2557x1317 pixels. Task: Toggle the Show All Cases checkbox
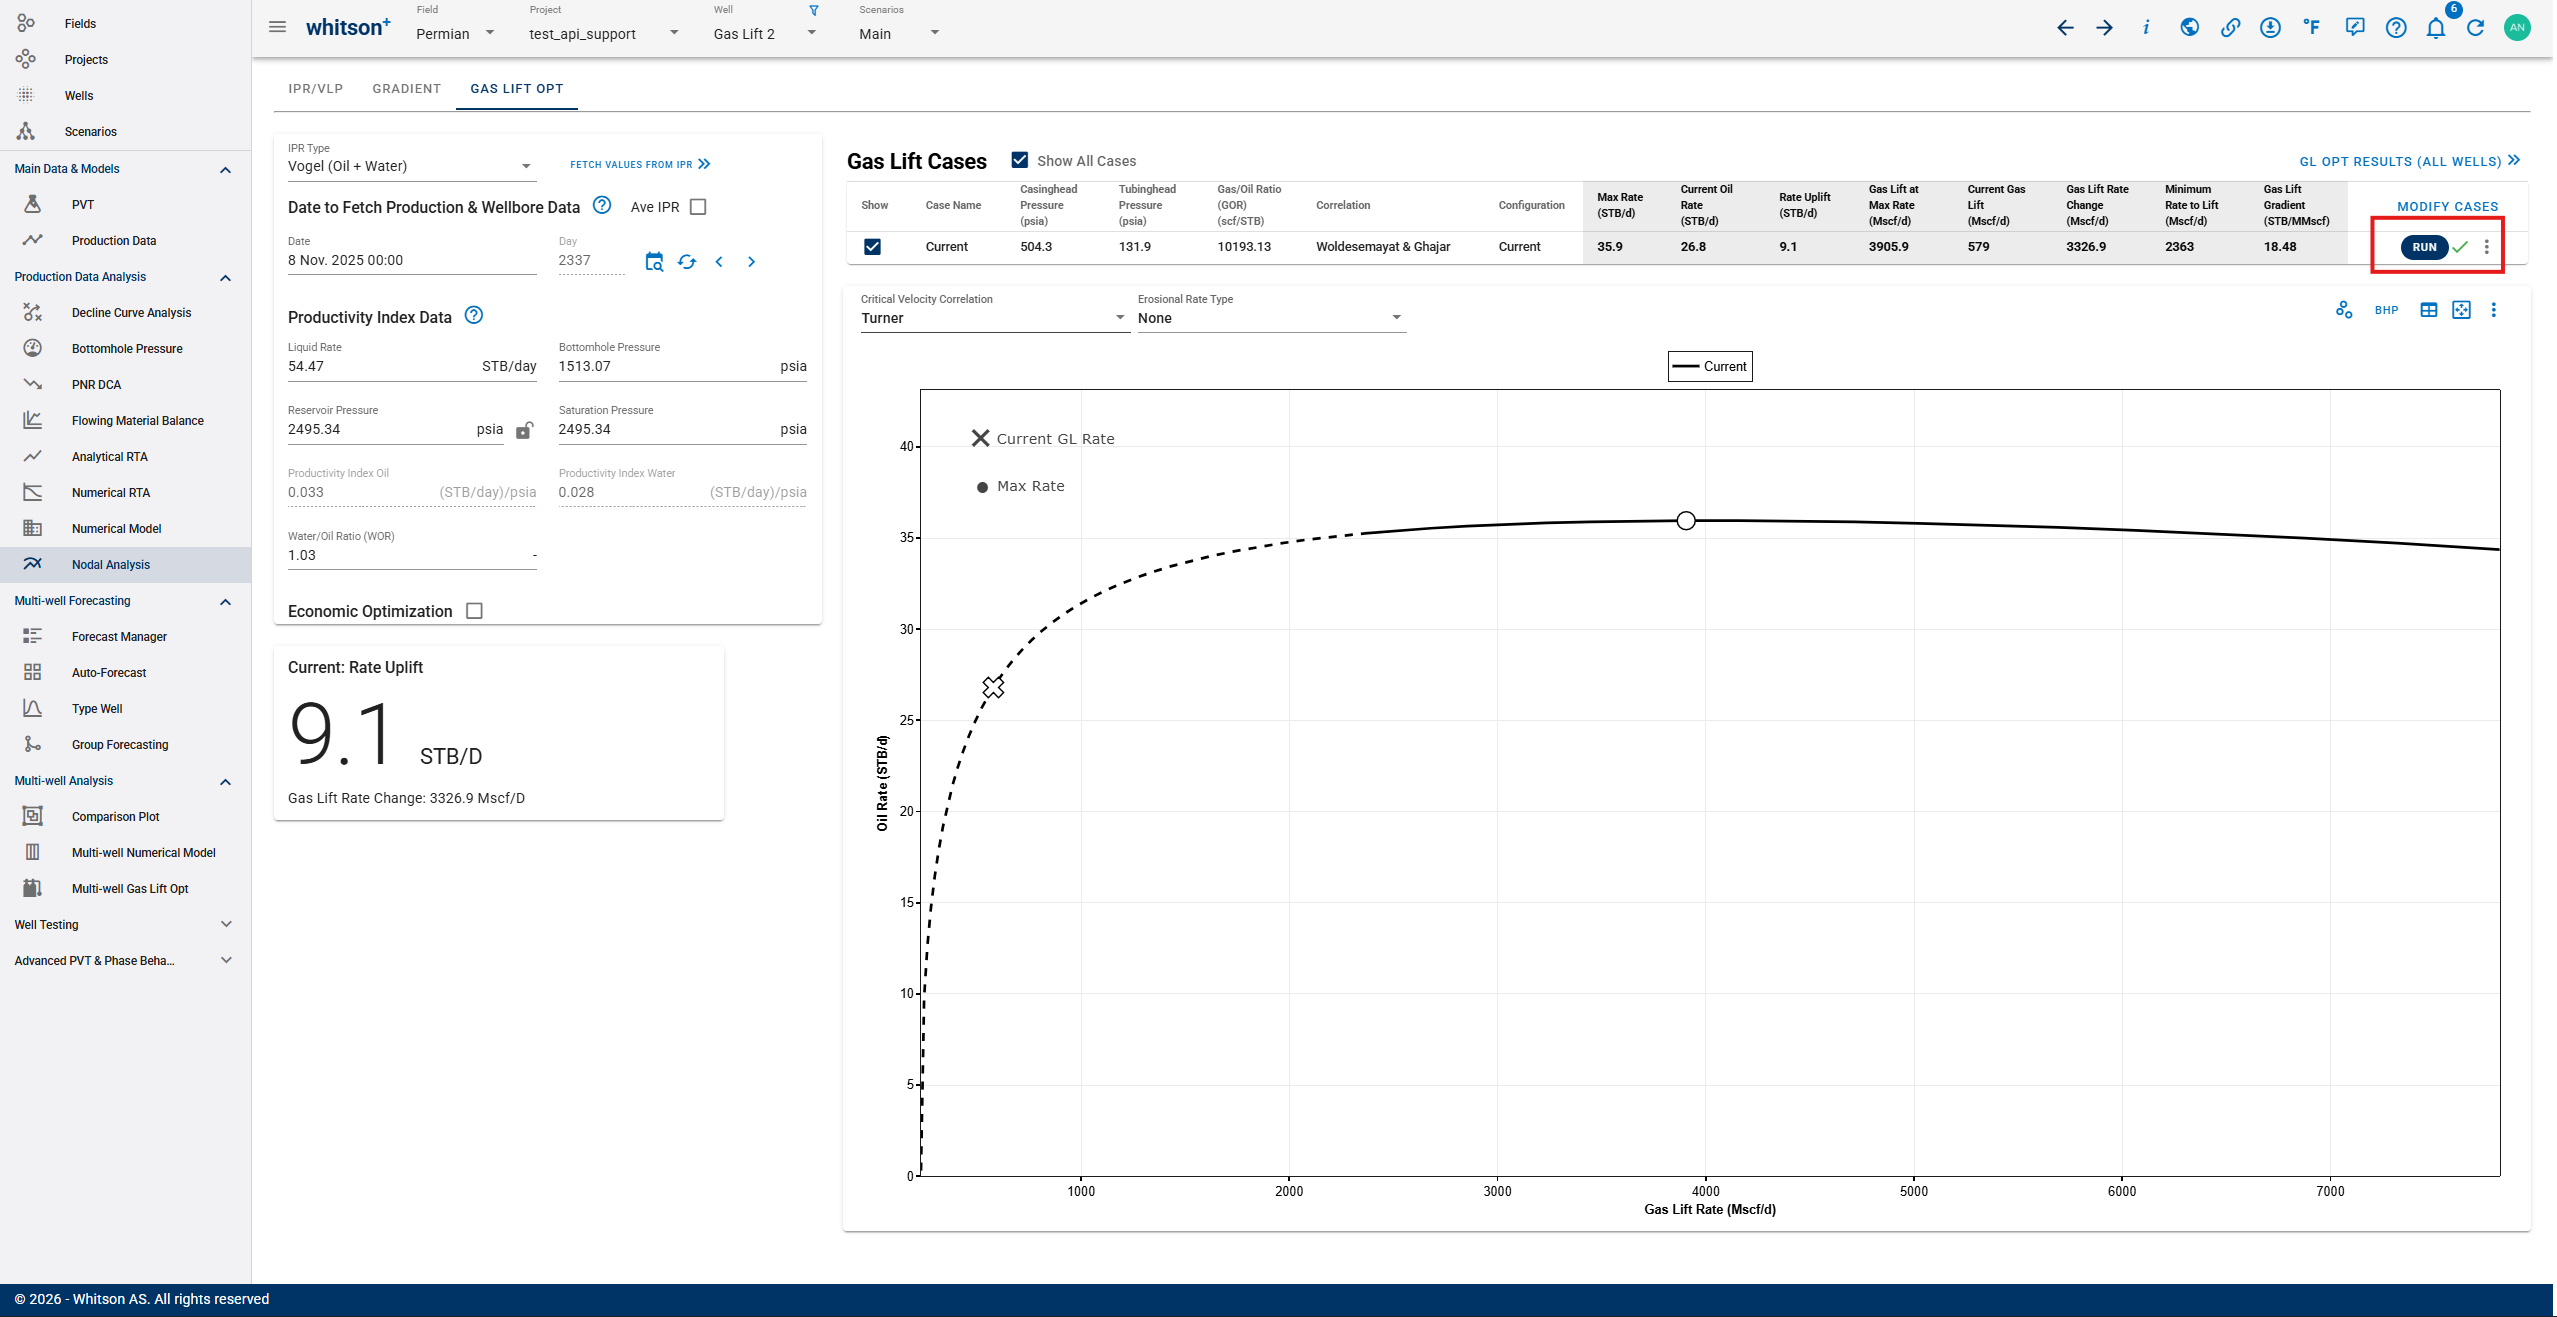[x=1019, y=160]
